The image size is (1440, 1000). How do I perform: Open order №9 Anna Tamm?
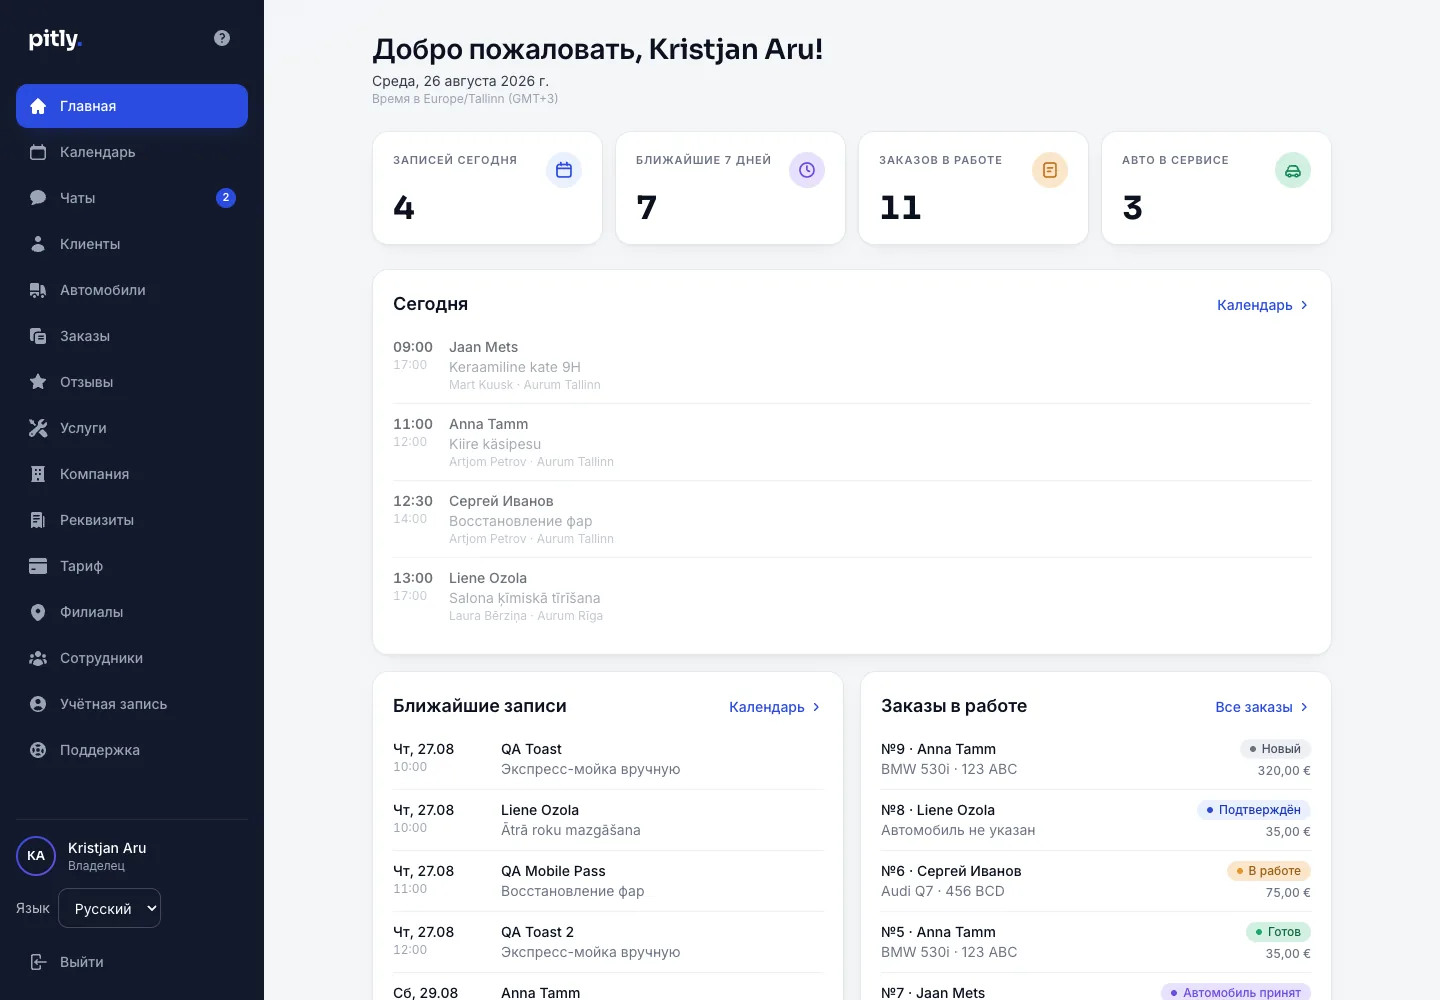1096,759
